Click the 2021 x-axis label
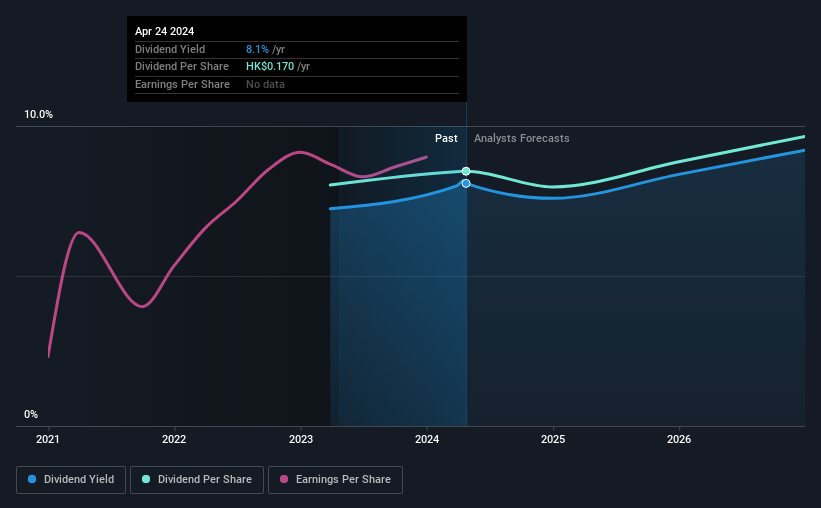821x508 pixels. pyautogui.click(x=48, y=439)
